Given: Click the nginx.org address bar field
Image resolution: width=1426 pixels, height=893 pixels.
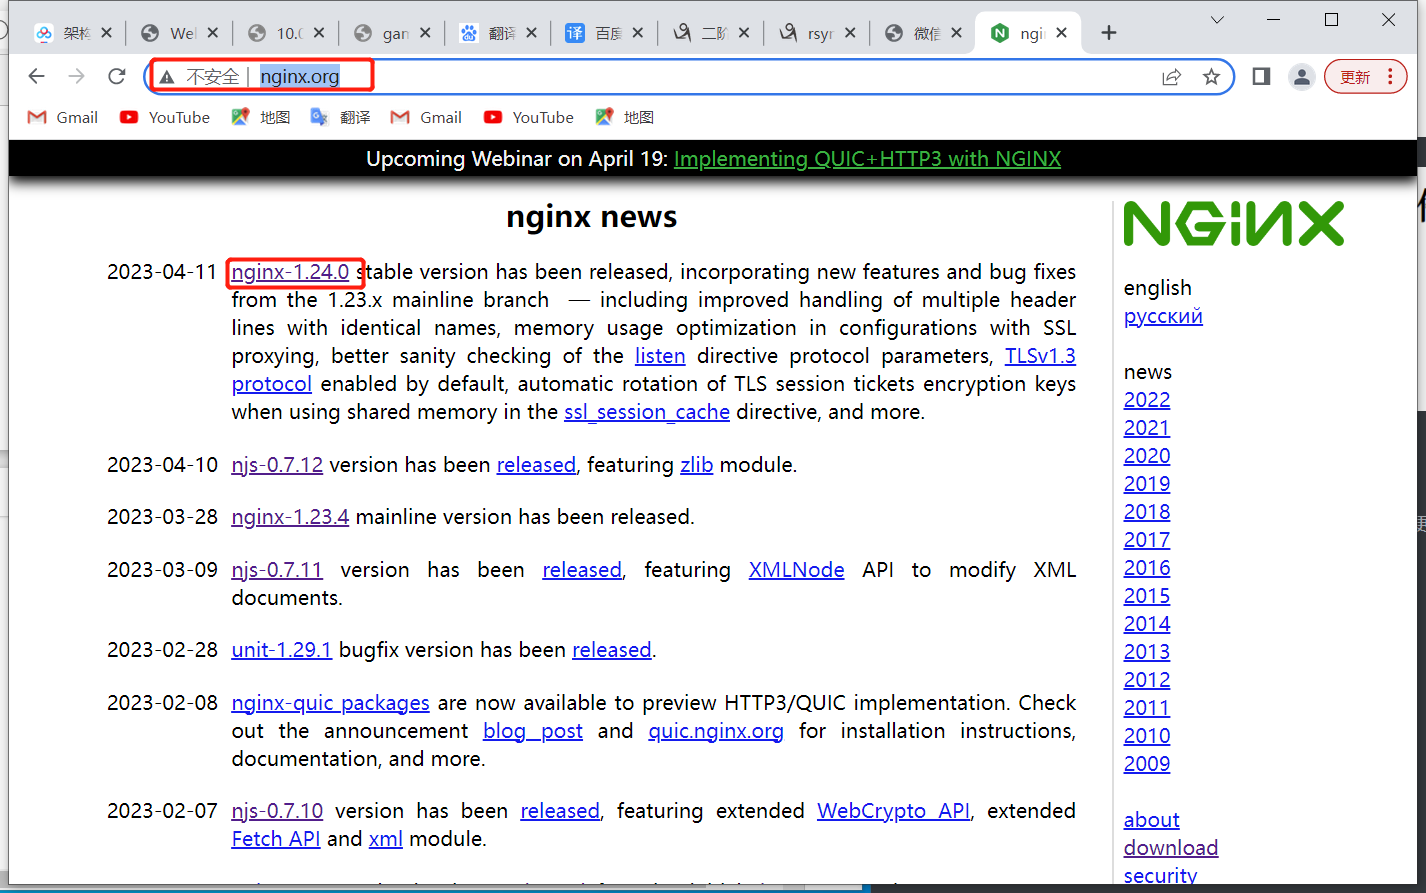Looking at the screenshot, I should coord(700,77).
